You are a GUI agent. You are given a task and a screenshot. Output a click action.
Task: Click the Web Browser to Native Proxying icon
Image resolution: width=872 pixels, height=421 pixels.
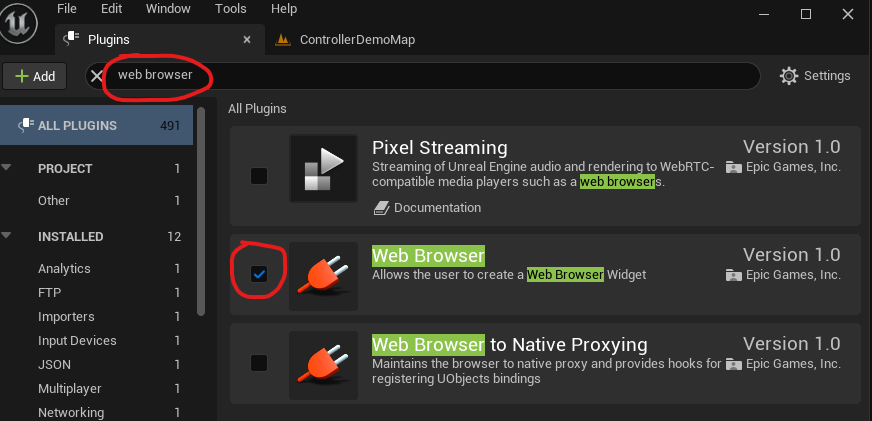323,365
